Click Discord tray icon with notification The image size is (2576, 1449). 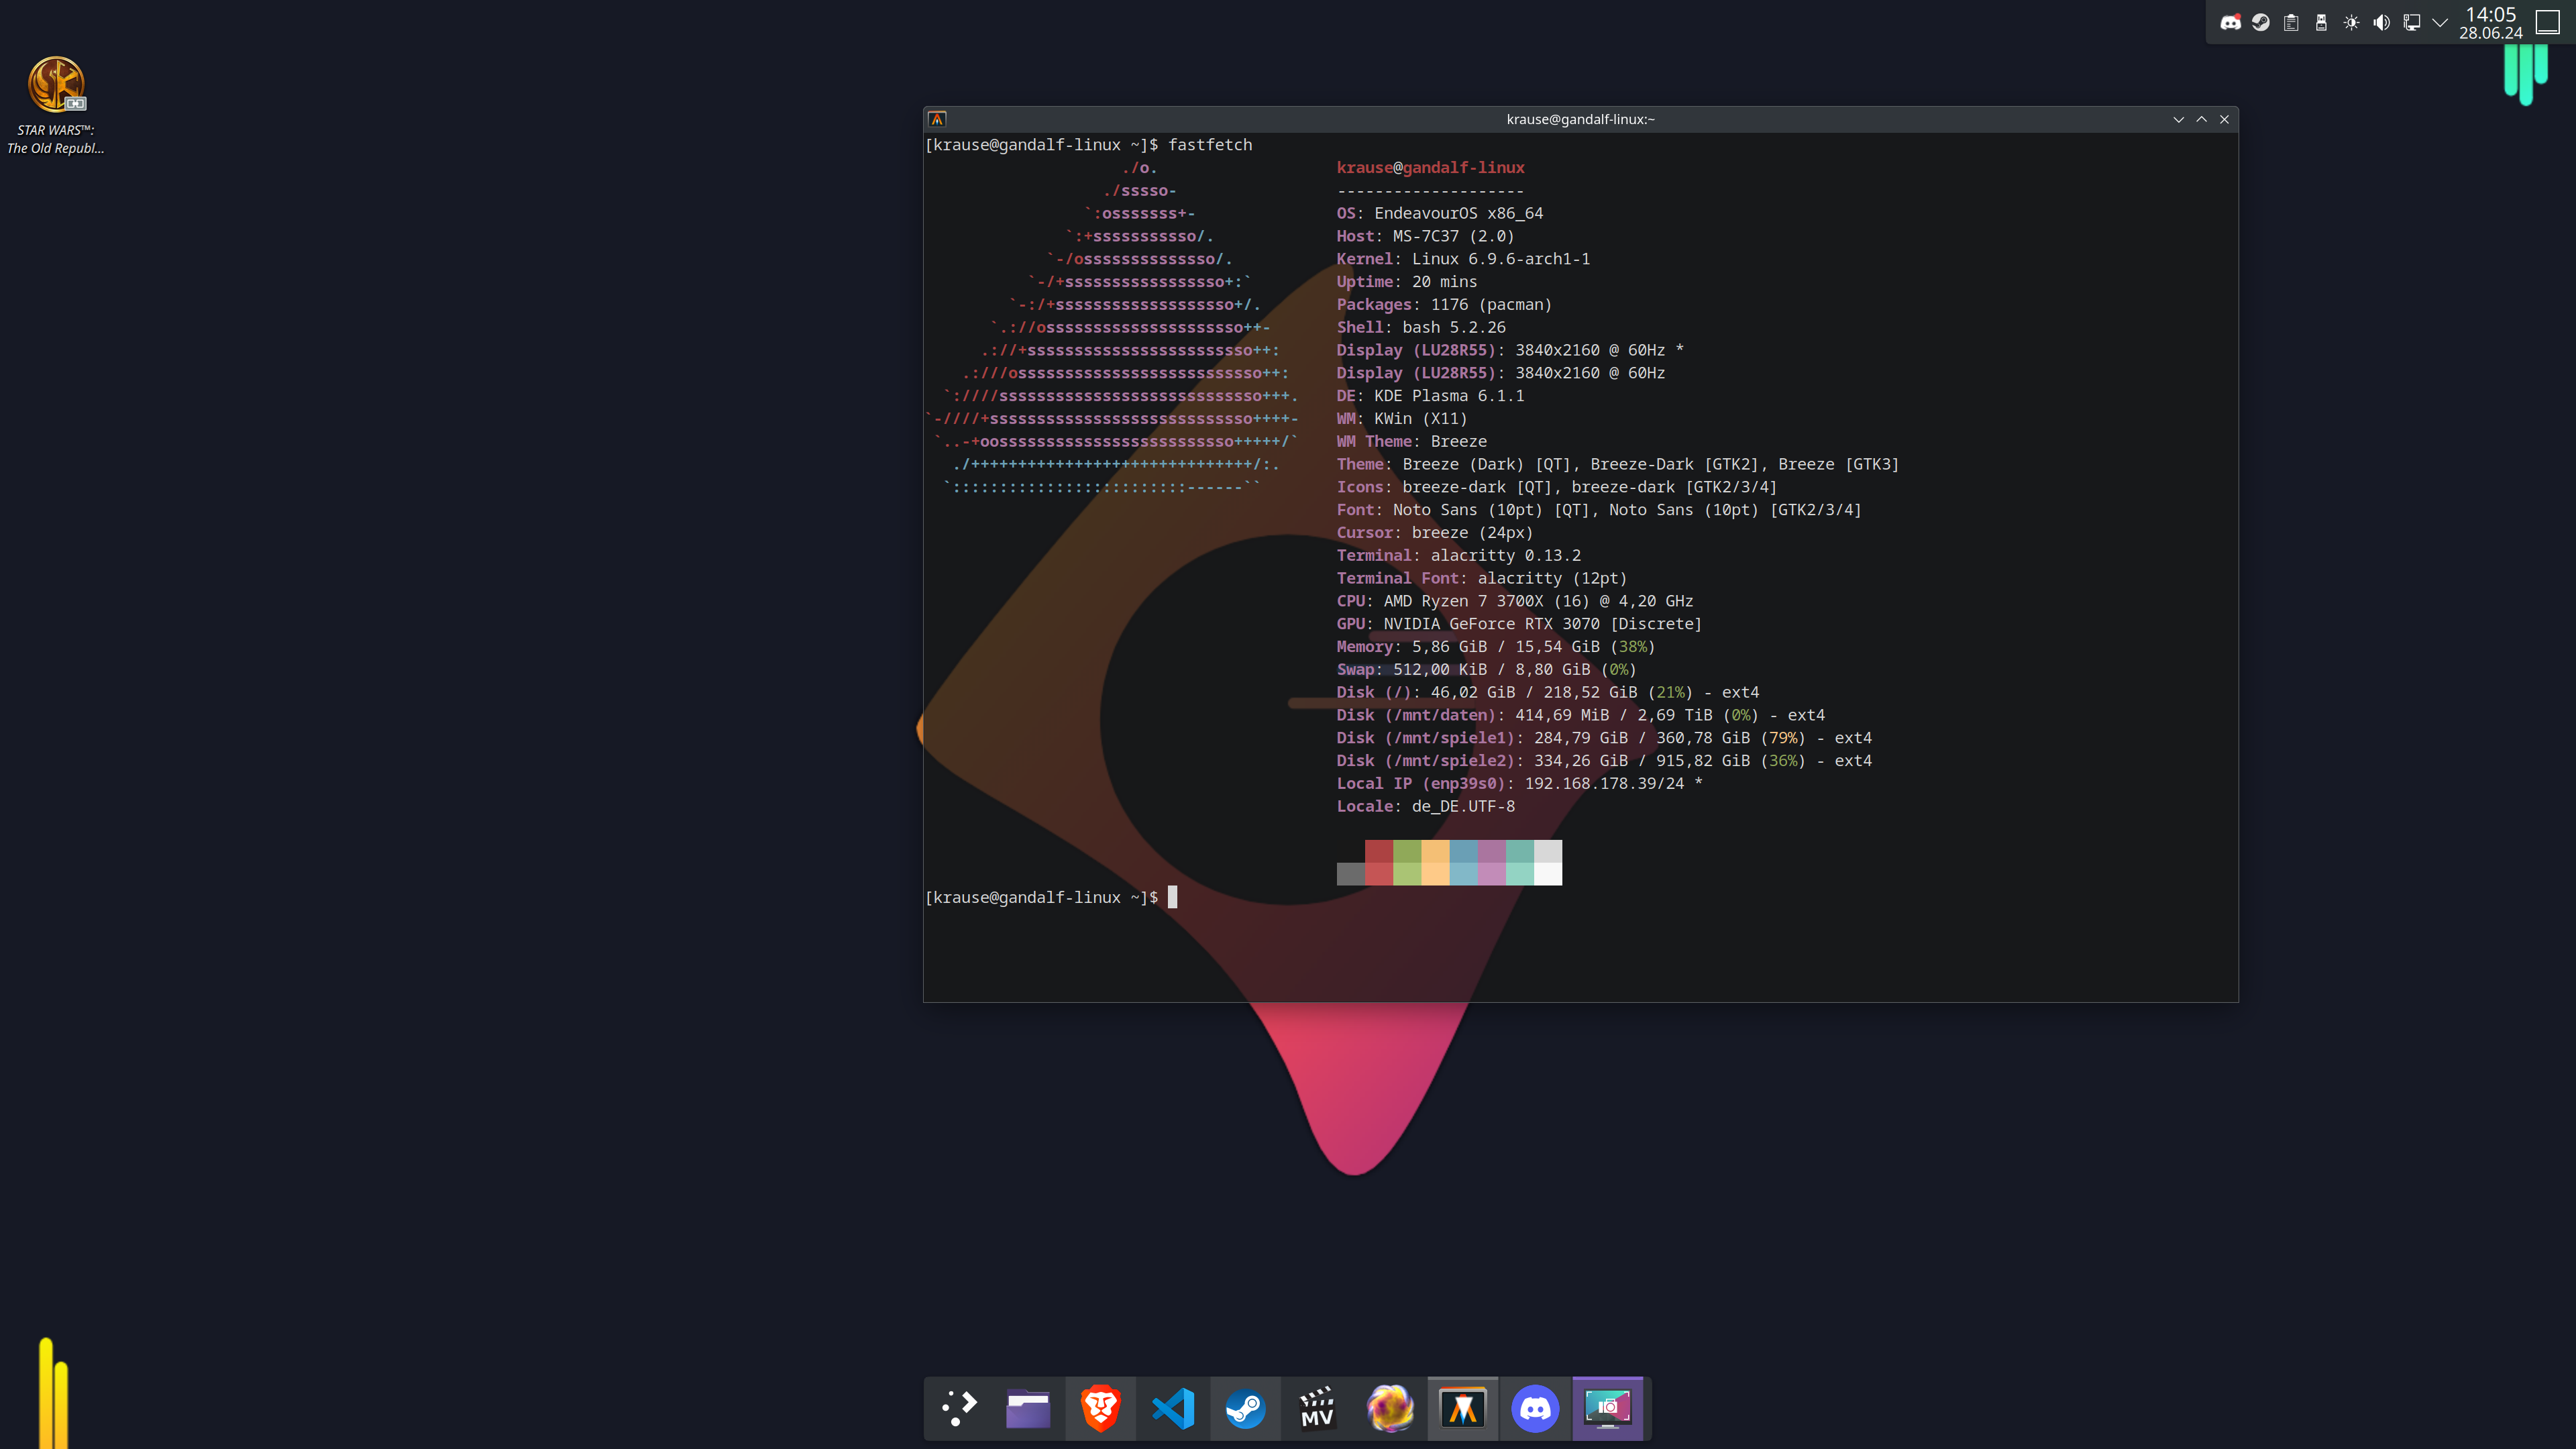pyautogui.click(x=2230, y=22)
